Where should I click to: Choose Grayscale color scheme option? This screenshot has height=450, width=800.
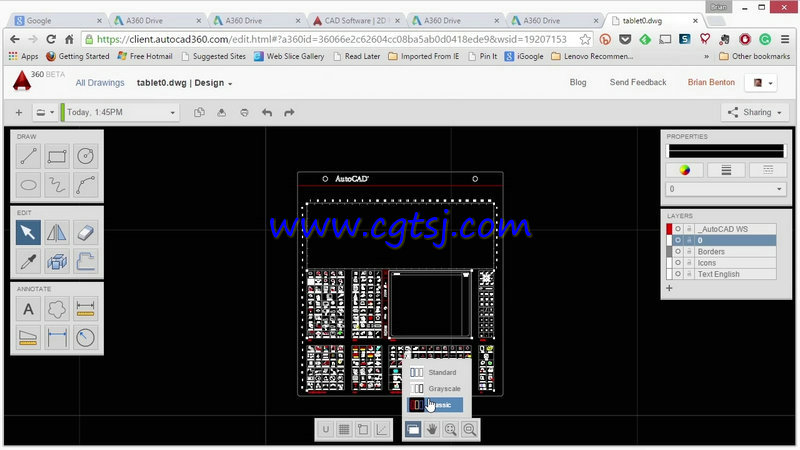pos(436,389)
